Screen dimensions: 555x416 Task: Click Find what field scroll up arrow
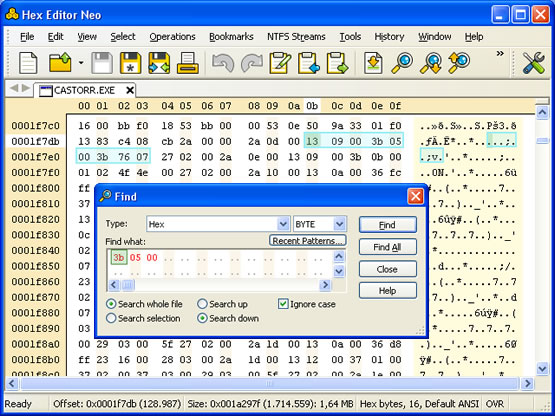click(339, 256)
